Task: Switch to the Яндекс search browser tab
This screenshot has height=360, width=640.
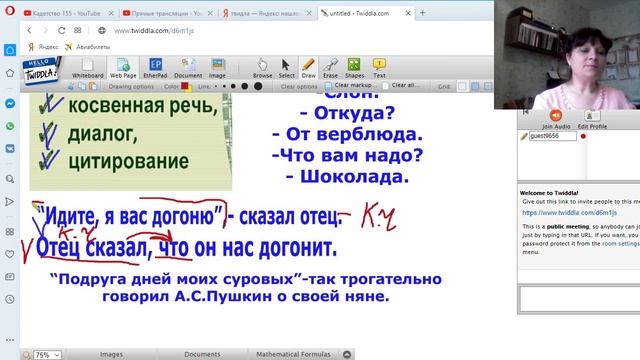Action: click(x=266, y=13)
